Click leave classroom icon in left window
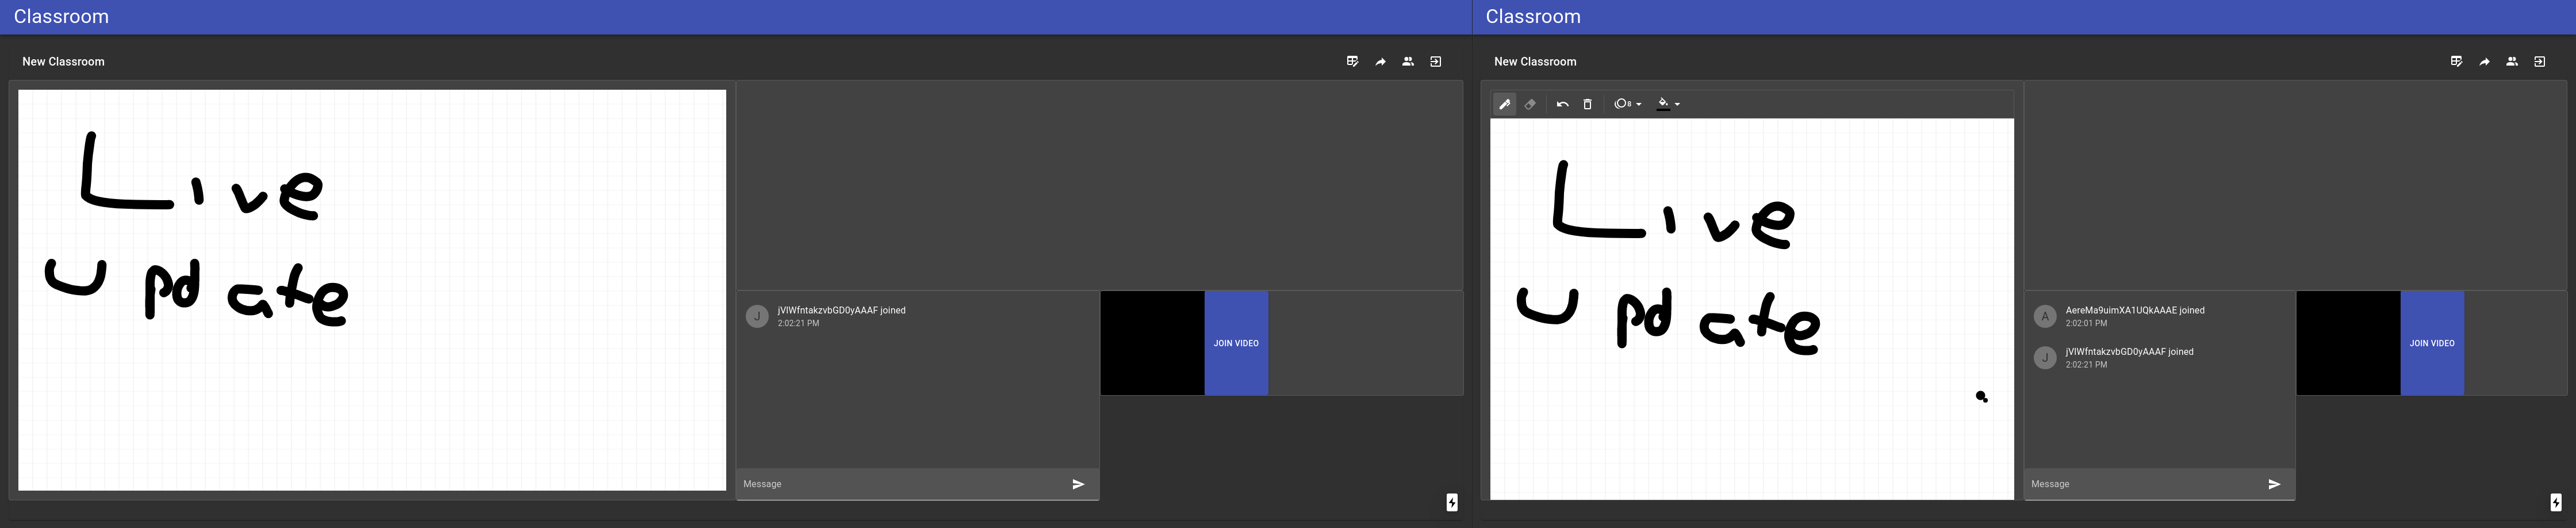2576x528 pixels. pyautogui.click(x=1435, y=62)
